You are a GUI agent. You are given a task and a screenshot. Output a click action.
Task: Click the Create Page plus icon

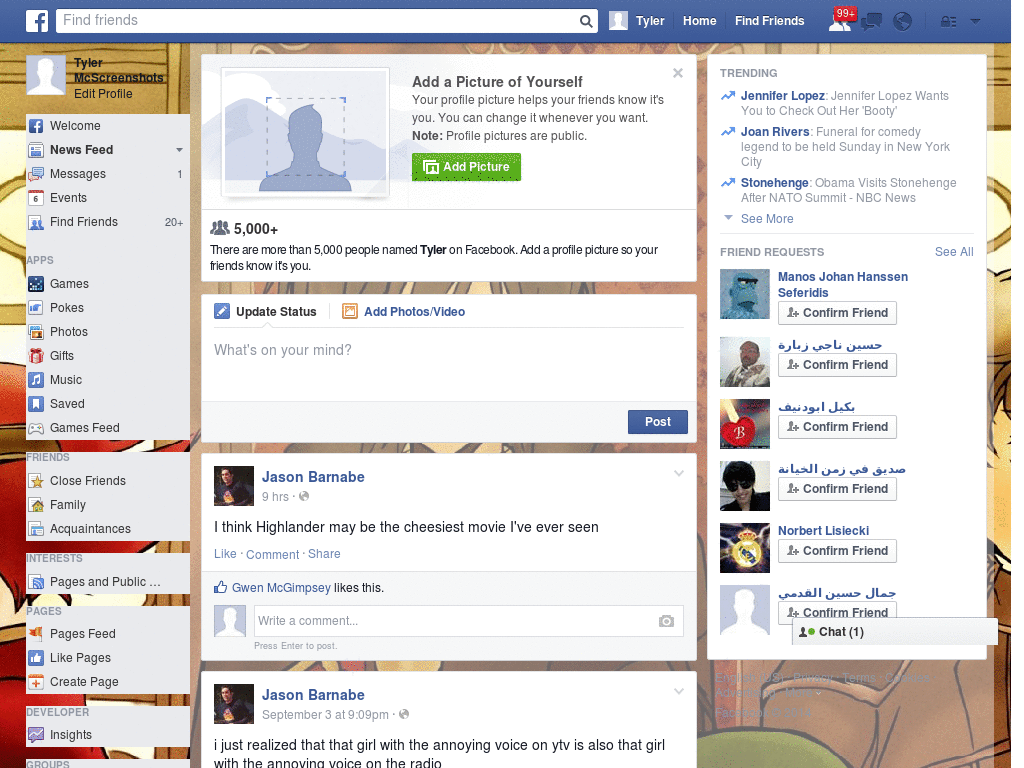(36, 682)
